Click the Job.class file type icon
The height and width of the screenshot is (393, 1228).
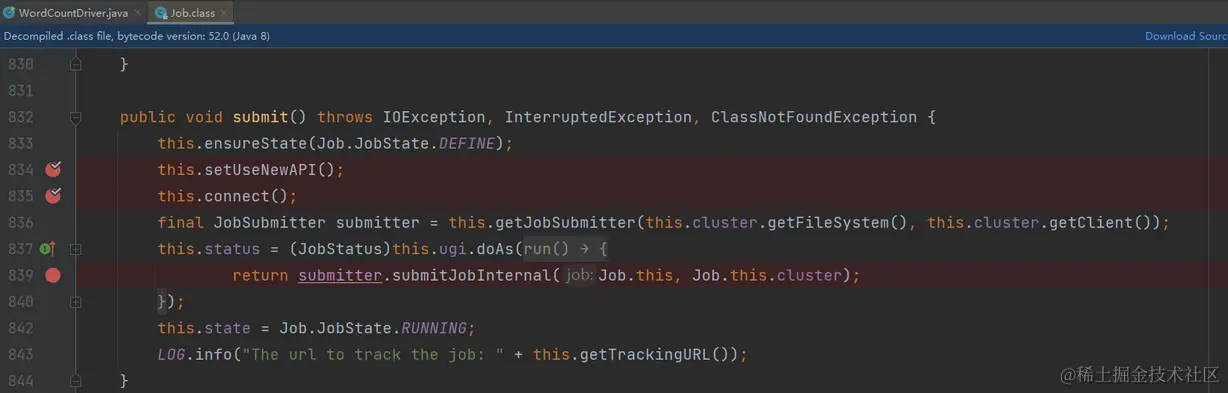(160, 13)
